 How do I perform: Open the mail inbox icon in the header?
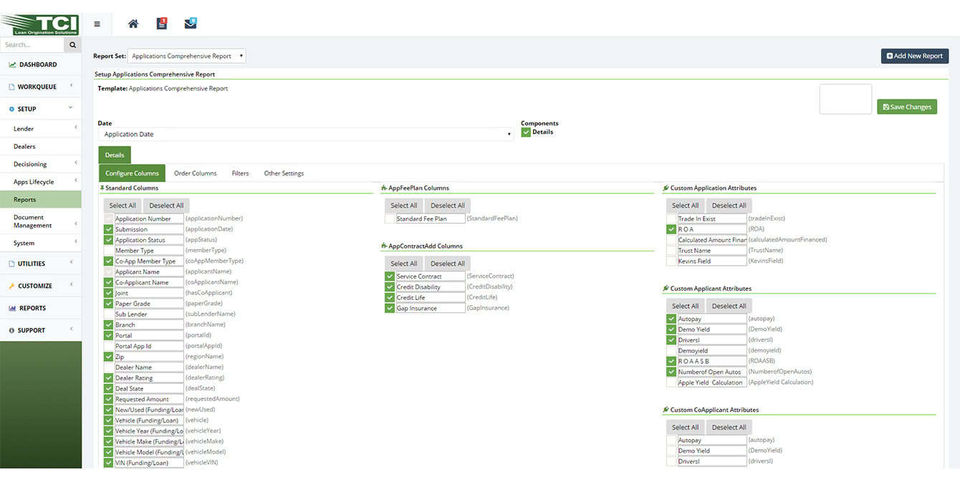(x=190, y=23)
